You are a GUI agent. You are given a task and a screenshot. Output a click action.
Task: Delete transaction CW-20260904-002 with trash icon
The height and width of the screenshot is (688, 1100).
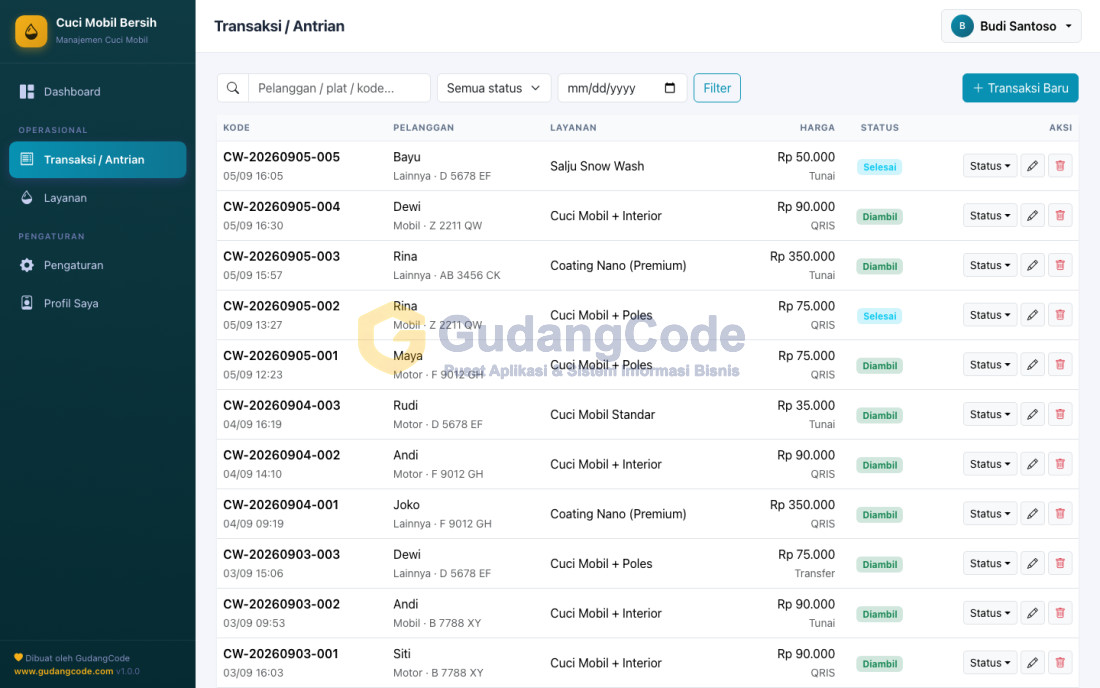point(1060,464)
